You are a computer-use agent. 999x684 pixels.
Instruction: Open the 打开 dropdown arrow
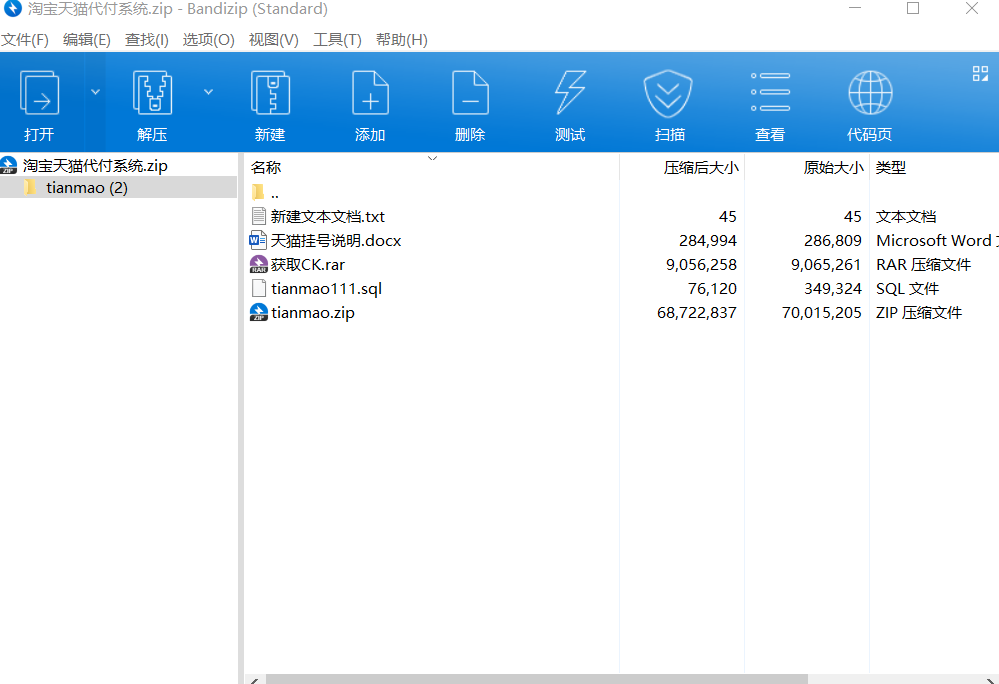pyautogui.click(x=95, y=90)
